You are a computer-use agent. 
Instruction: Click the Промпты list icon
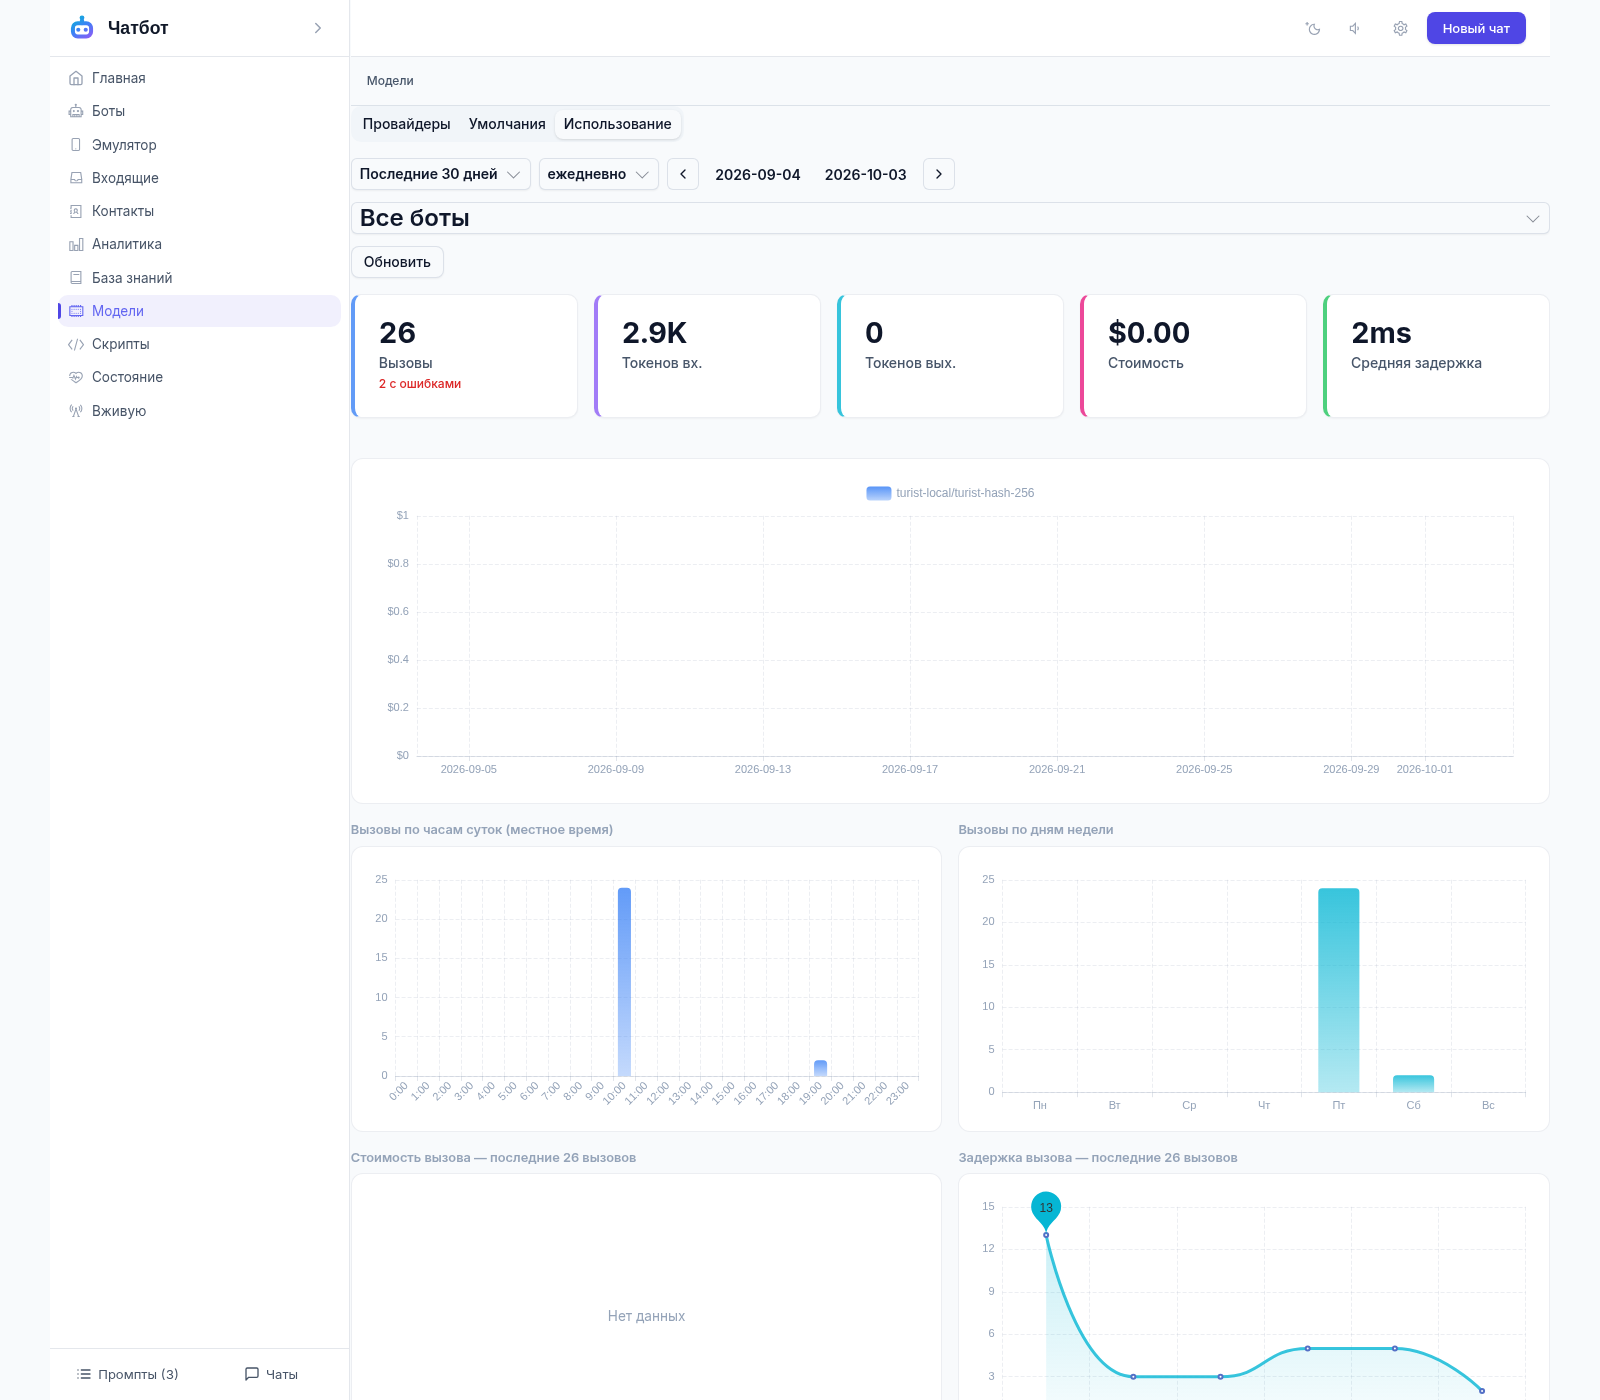[84, 1374]
